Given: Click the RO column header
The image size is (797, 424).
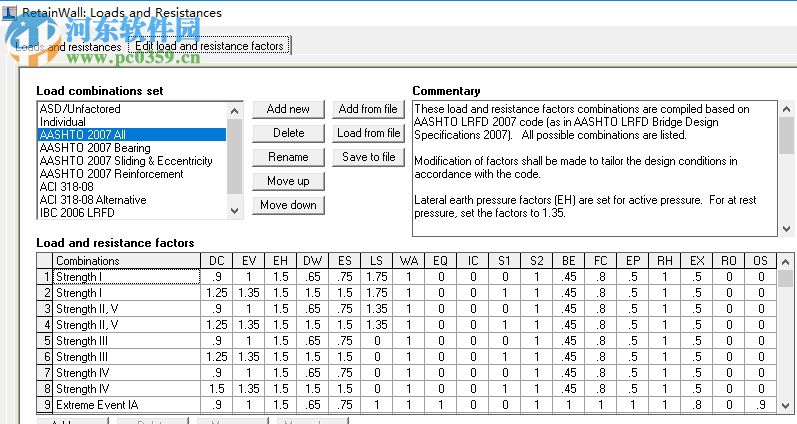Looking at the screenshot, I should coord(729,261).
